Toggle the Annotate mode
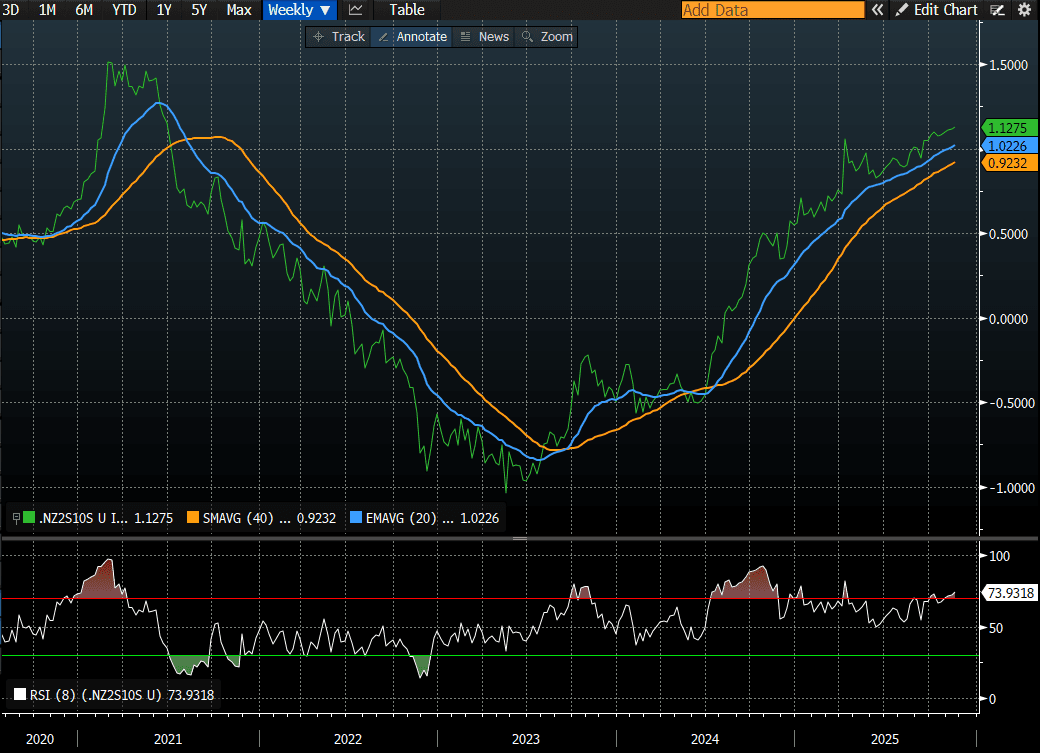This screenshot has height=753, width=1040. point(411,37)
